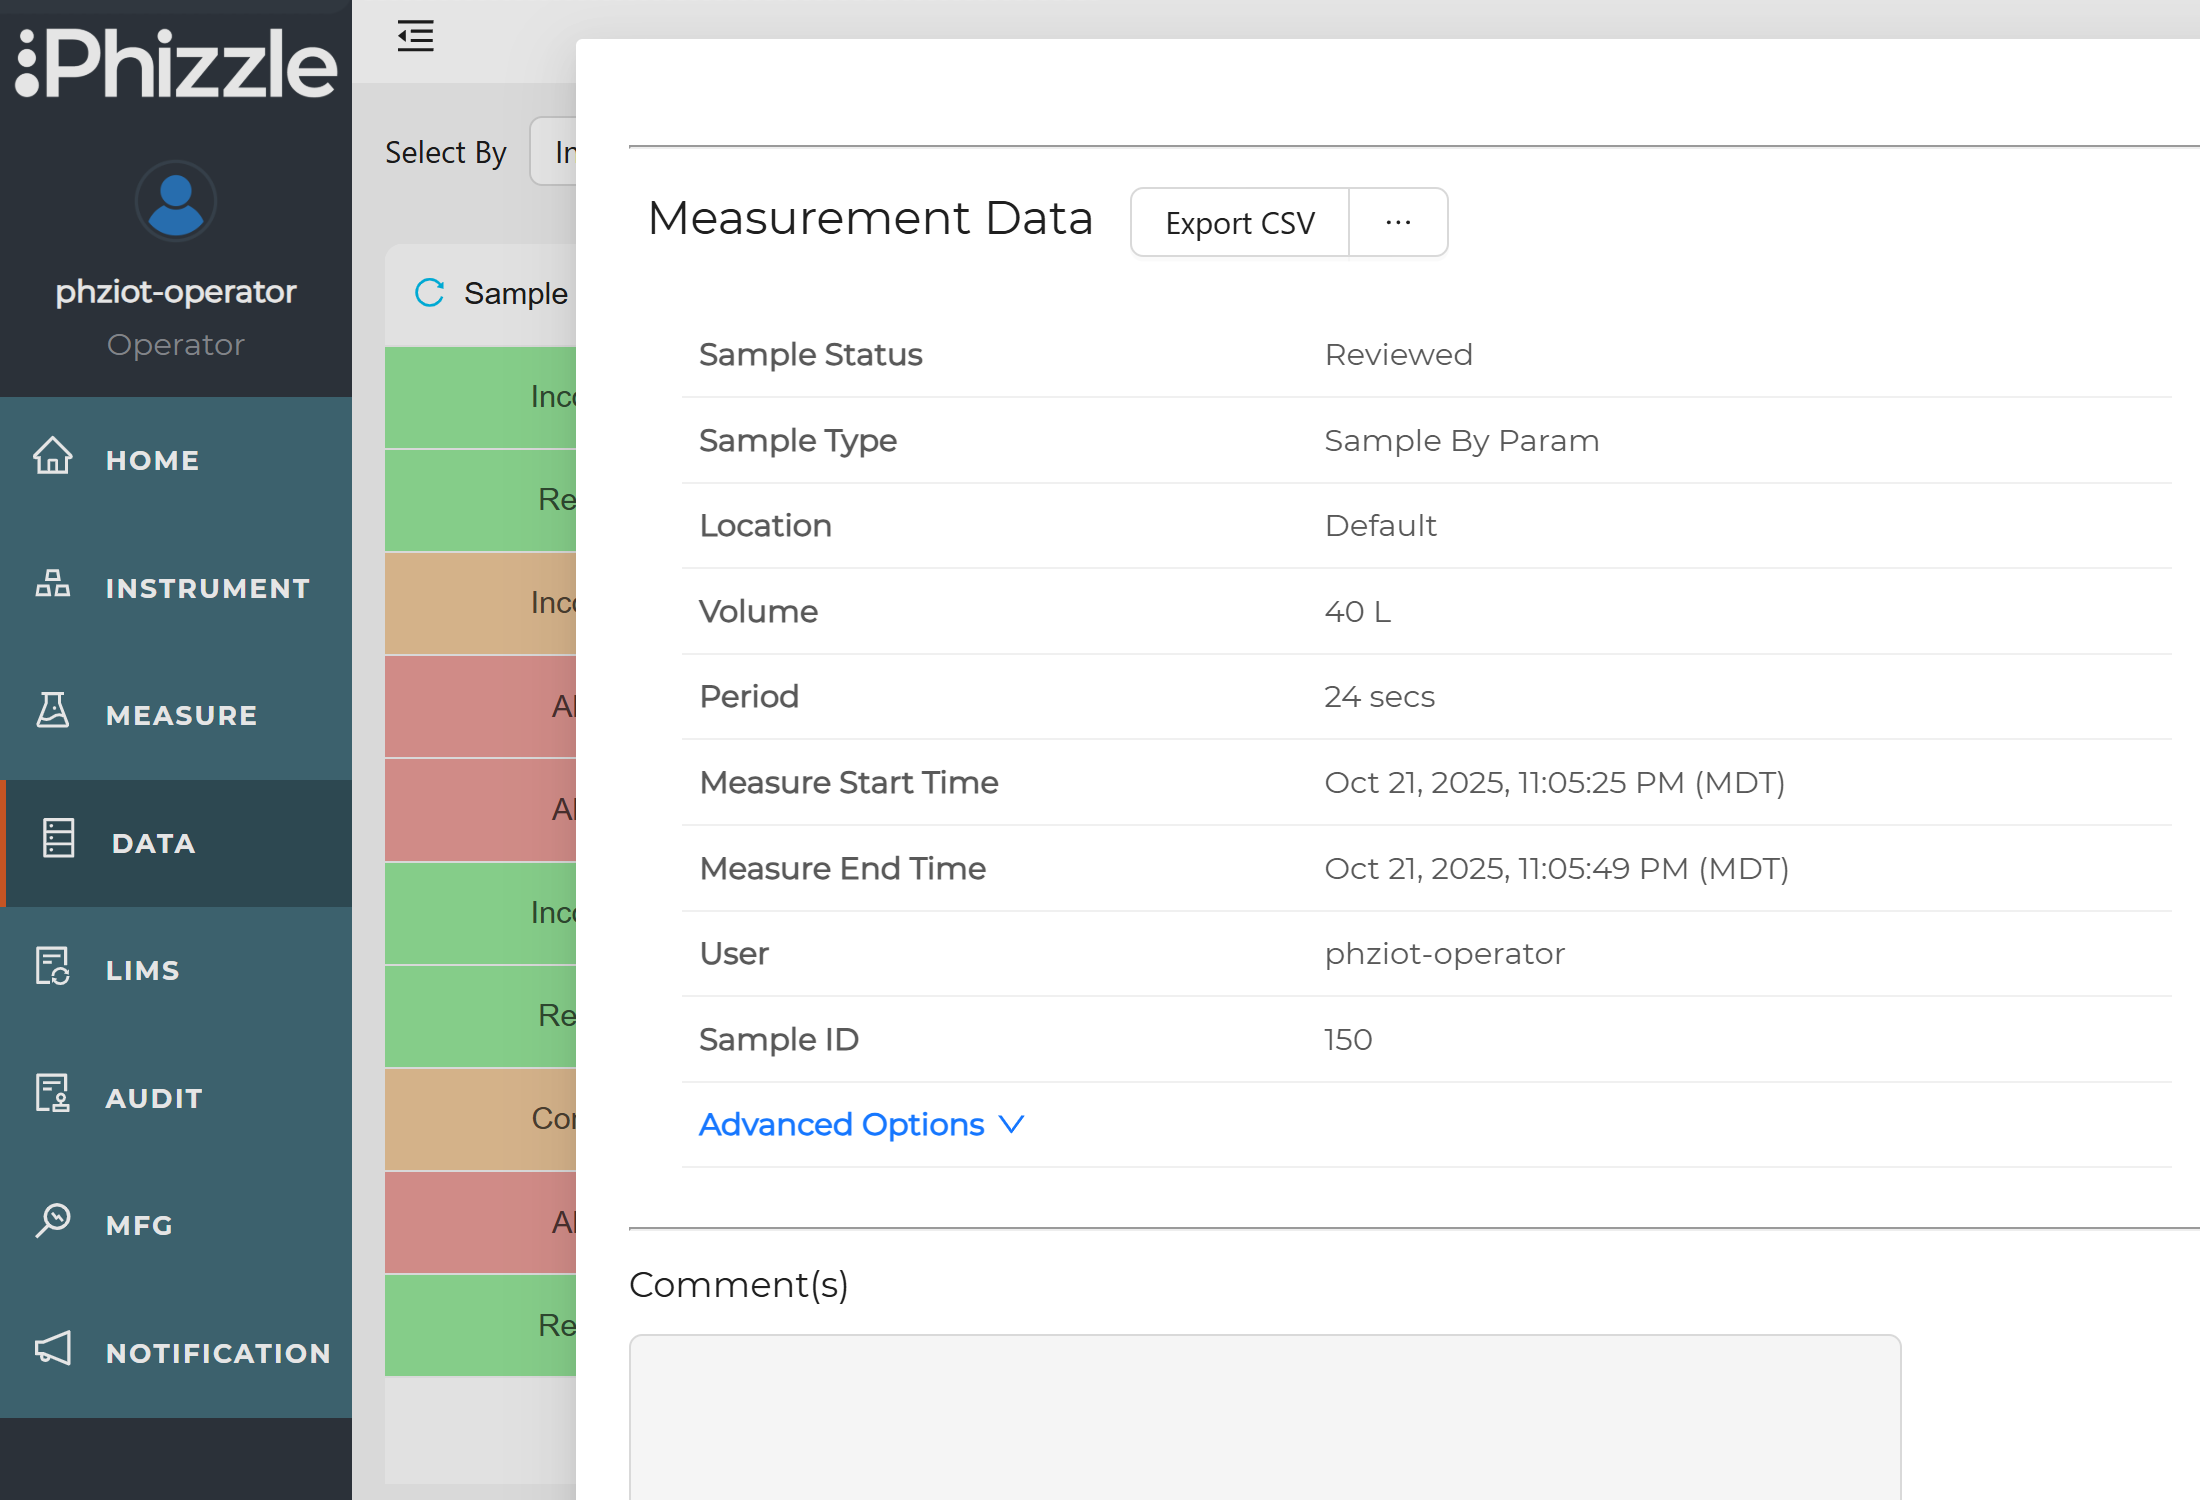This screenshot has height=1500, width=2200.
Task: Select the DATA menu entry
Action: (152, 842)
